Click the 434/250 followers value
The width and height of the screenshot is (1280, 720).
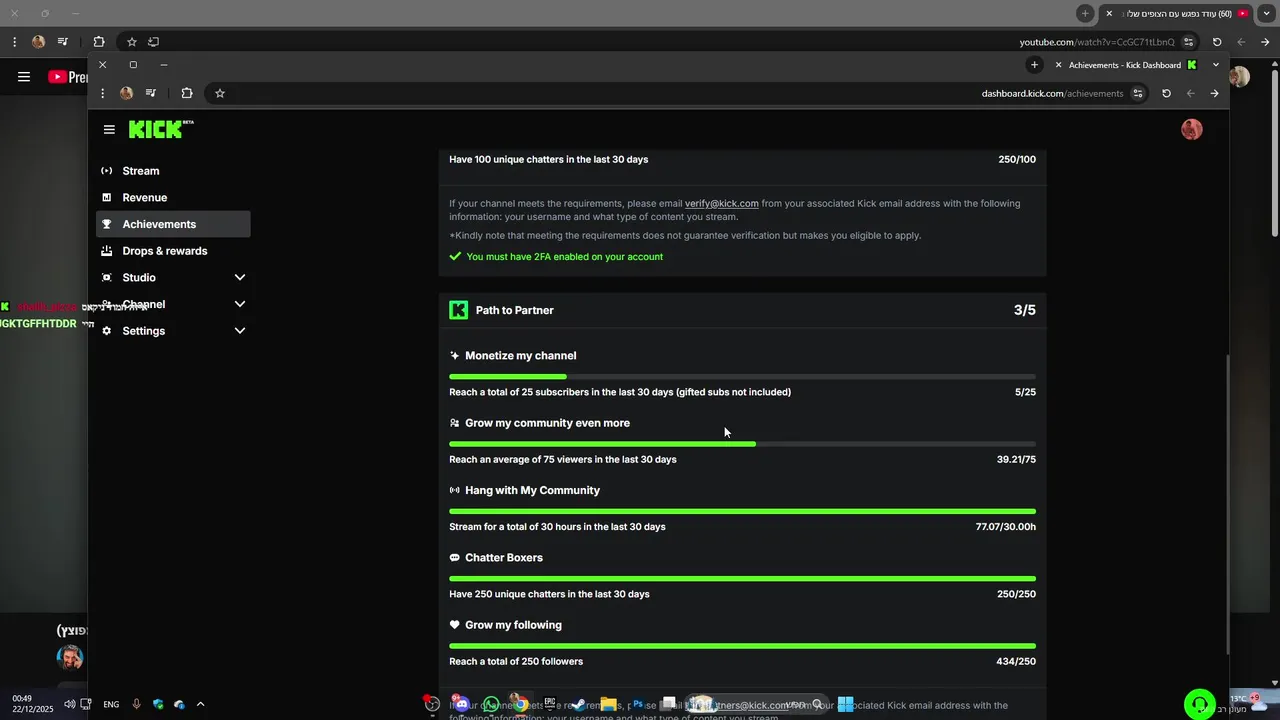(x=1016, y=662)
